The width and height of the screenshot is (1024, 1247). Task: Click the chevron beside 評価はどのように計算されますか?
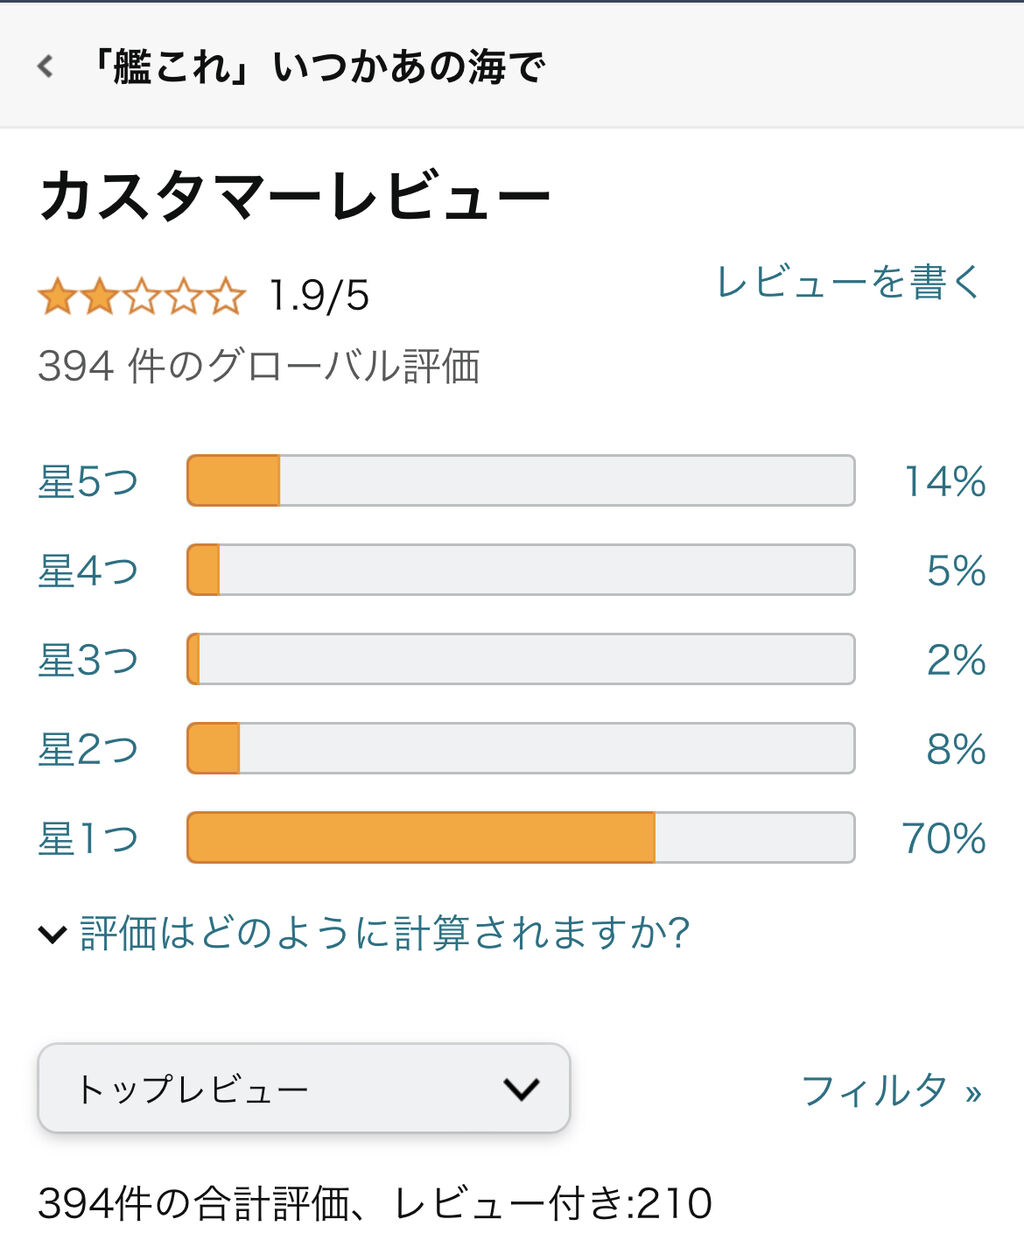coord(52,935)
